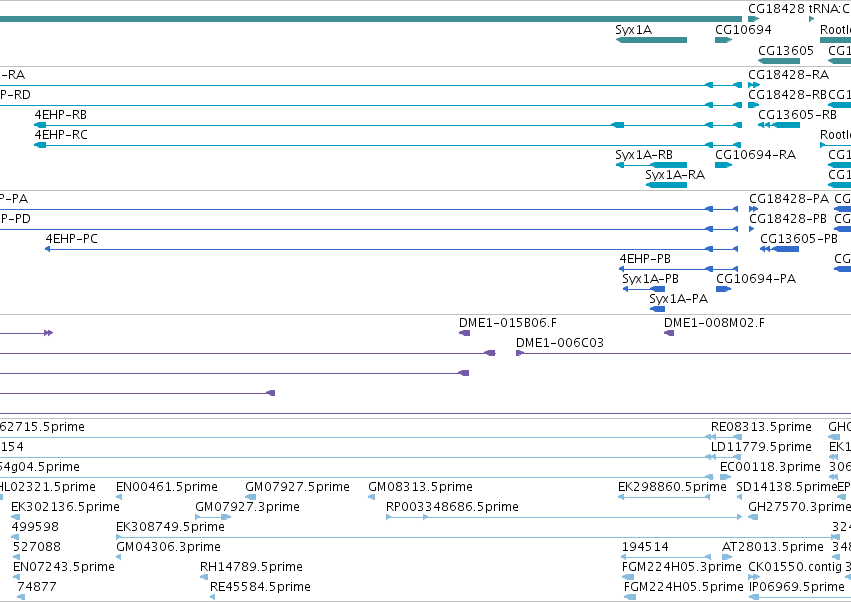Click the CG13605 gene label
The height and width of the screenshot is (602, 851).
[x=786, y=50]
